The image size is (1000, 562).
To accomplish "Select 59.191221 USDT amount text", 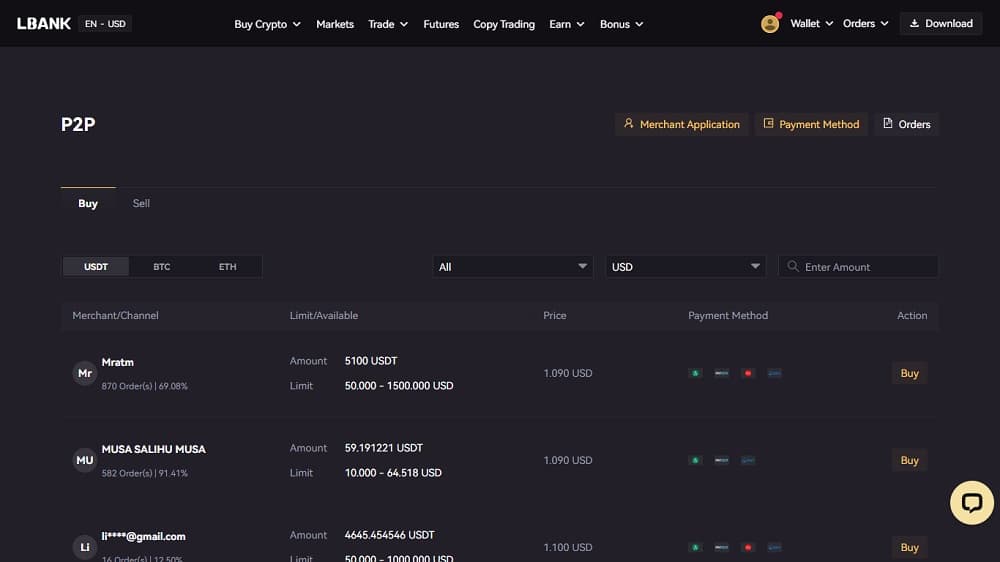I will click(x=384, y=448).
